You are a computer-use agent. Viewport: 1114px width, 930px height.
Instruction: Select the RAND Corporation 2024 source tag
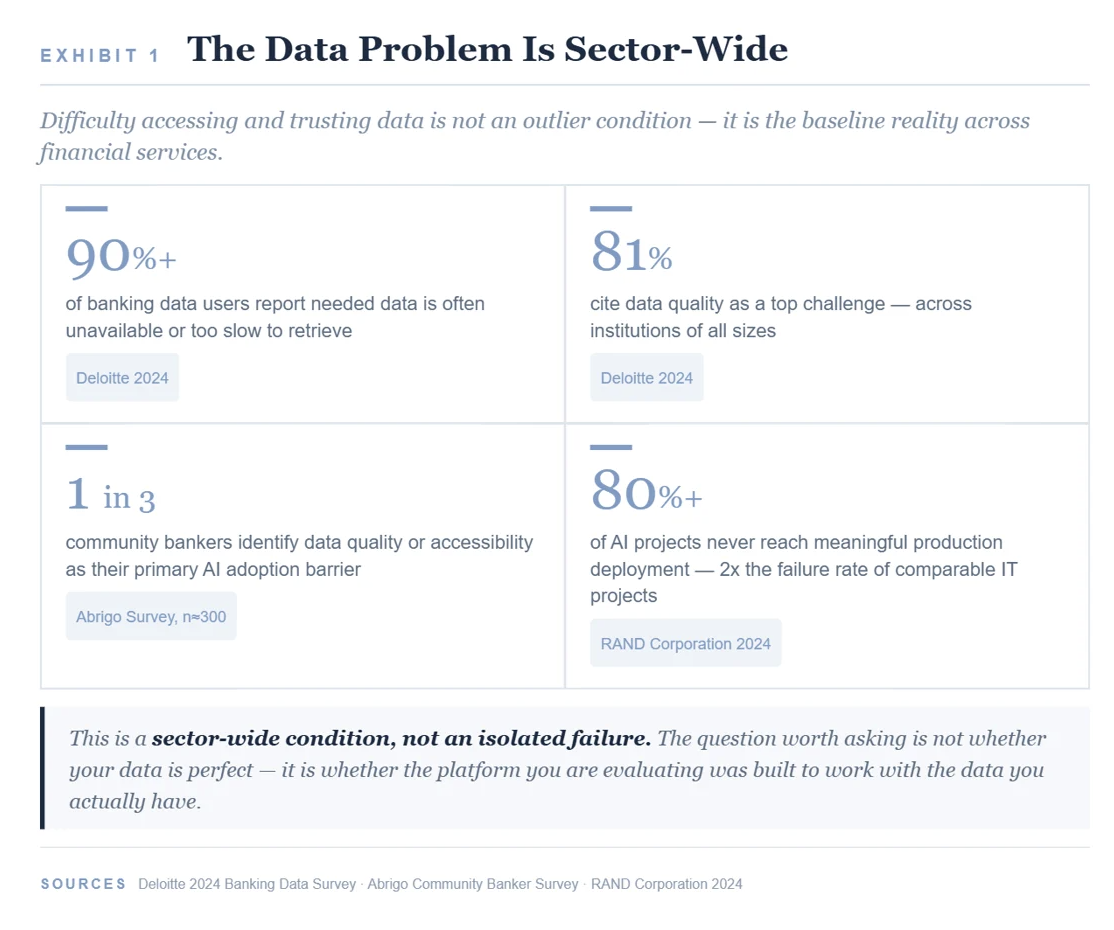coord(686,643)
